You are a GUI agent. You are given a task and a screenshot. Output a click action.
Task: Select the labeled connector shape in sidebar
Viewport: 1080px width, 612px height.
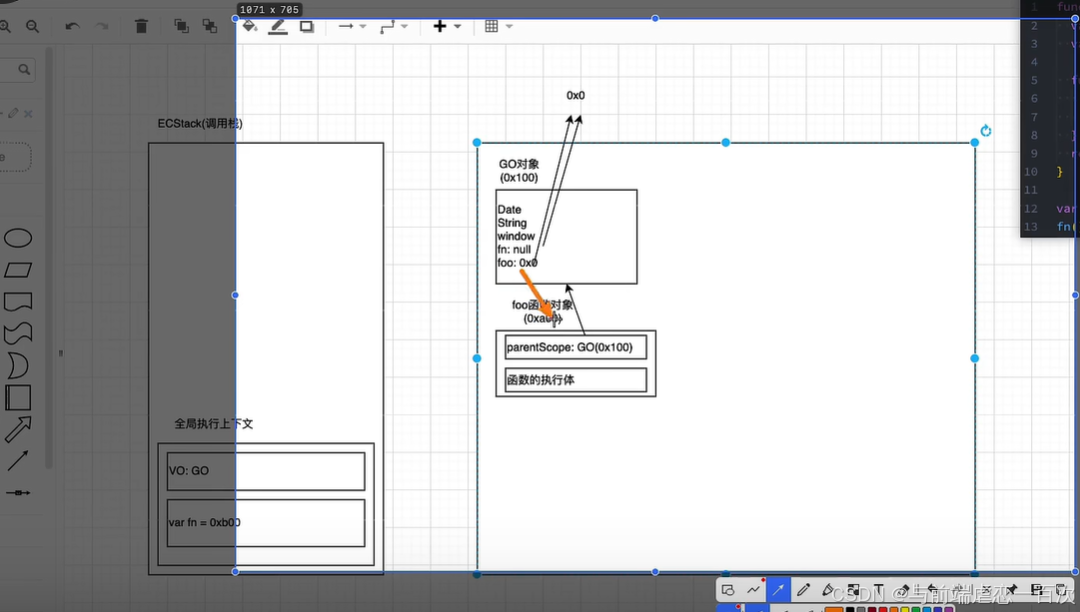click(x=18, y=493)
